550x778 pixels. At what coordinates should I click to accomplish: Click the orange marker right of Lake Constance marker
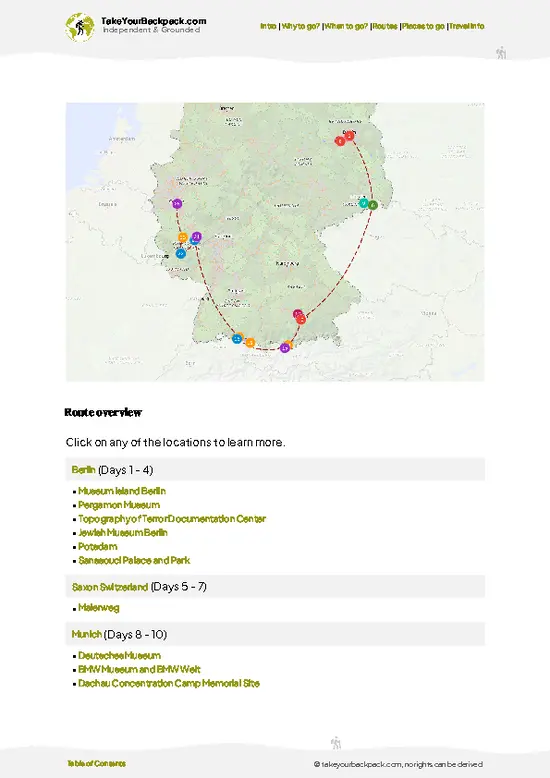pyautogui.click(x=250, y=342)
